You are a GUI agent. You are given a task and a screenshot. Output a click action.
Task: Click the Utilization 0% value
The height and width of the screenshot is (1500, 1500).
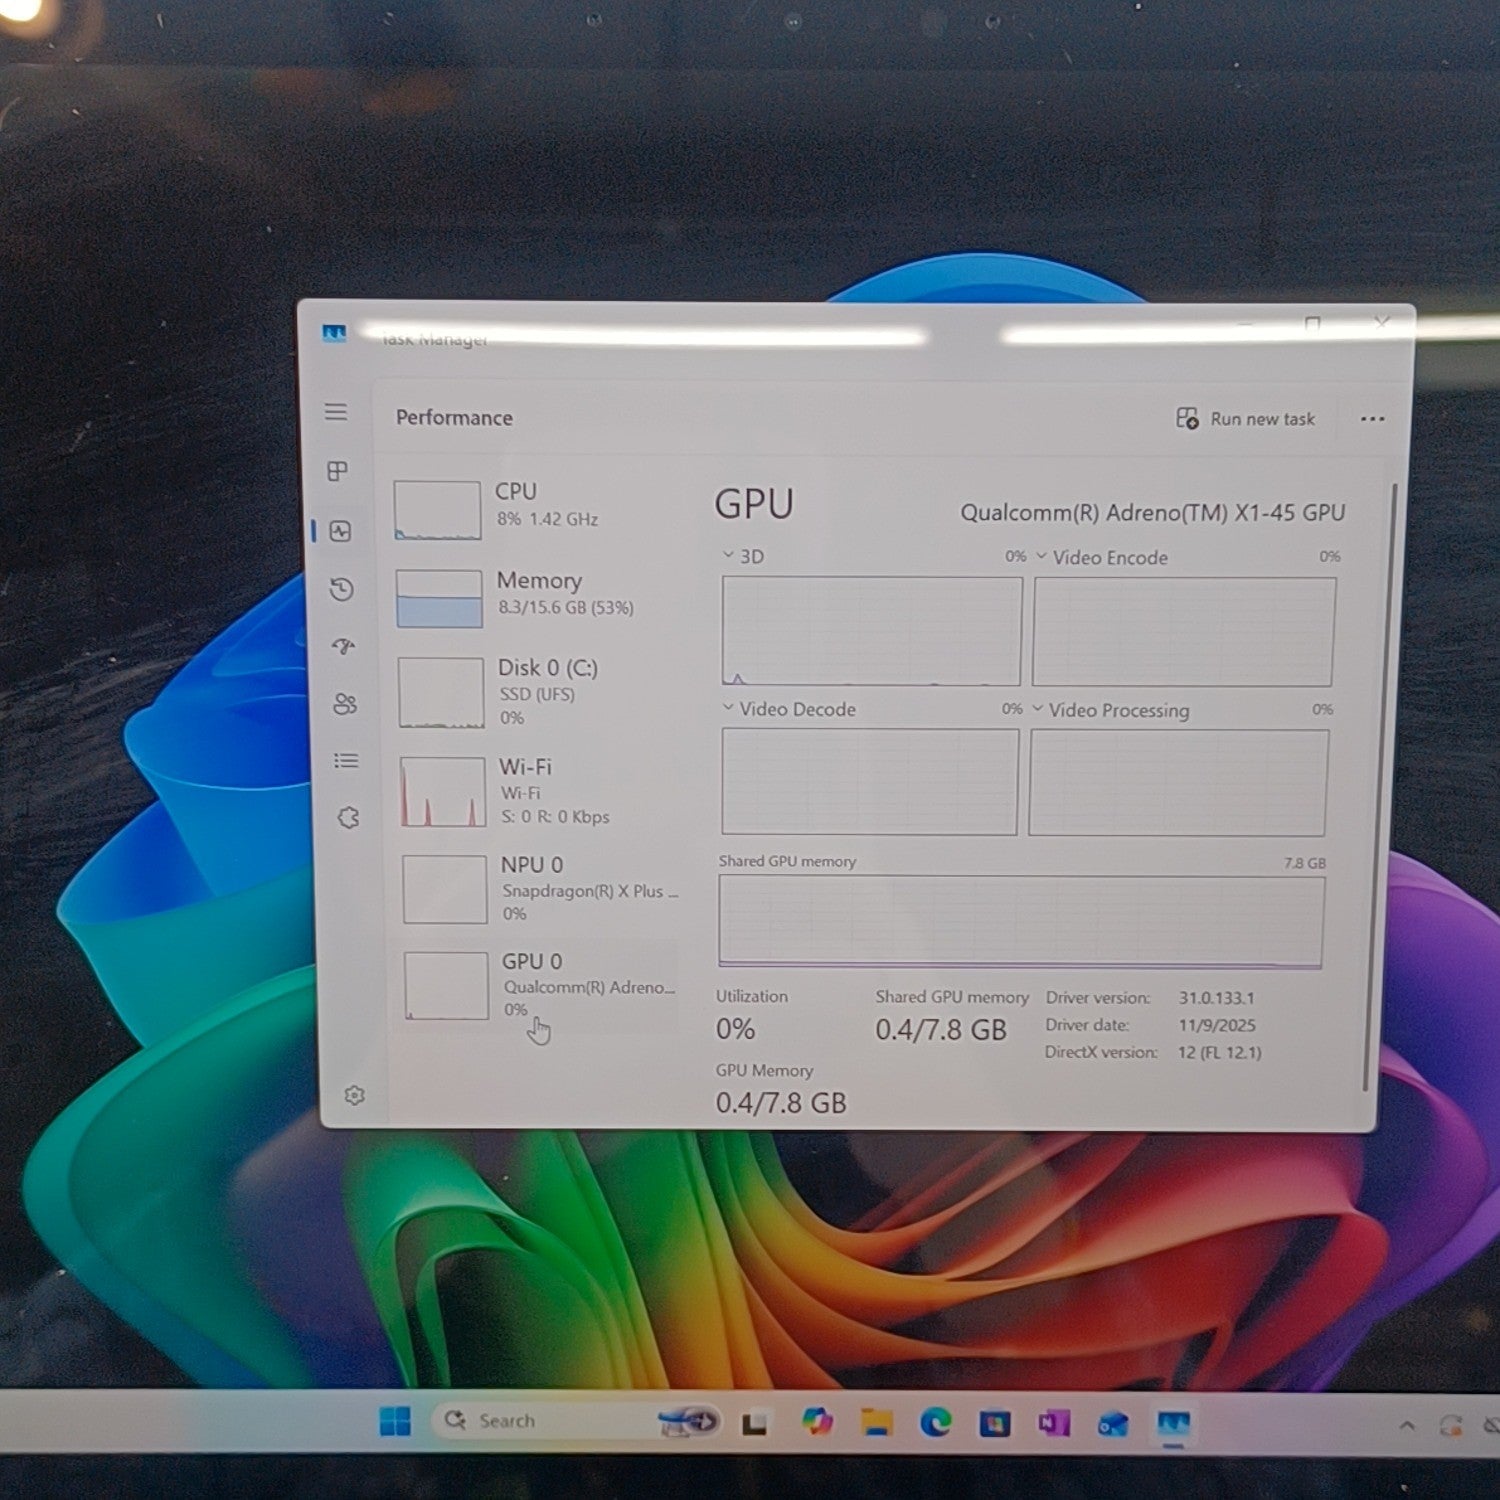[735, 1029]
